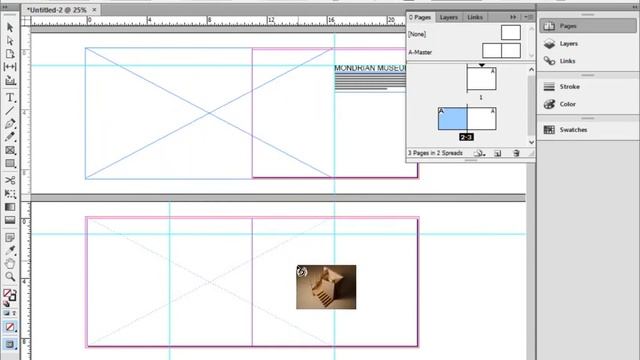Select the Line tool
Image resolution: width=640 pixels, height=360 pixels.
point(10,111)
